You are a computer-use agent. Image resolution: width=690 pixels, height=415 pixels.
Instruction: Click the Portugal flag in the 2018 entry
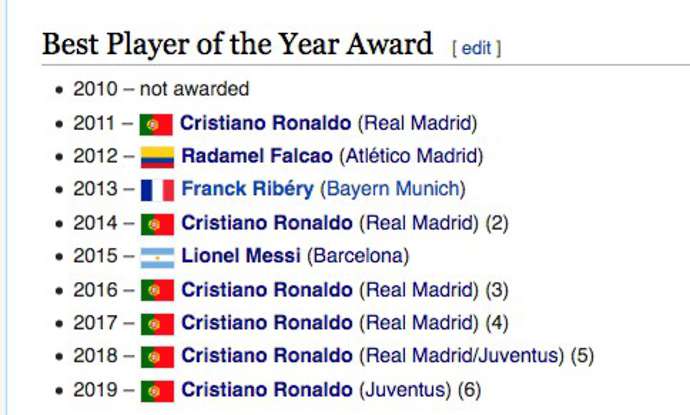[x=157, y=357]
